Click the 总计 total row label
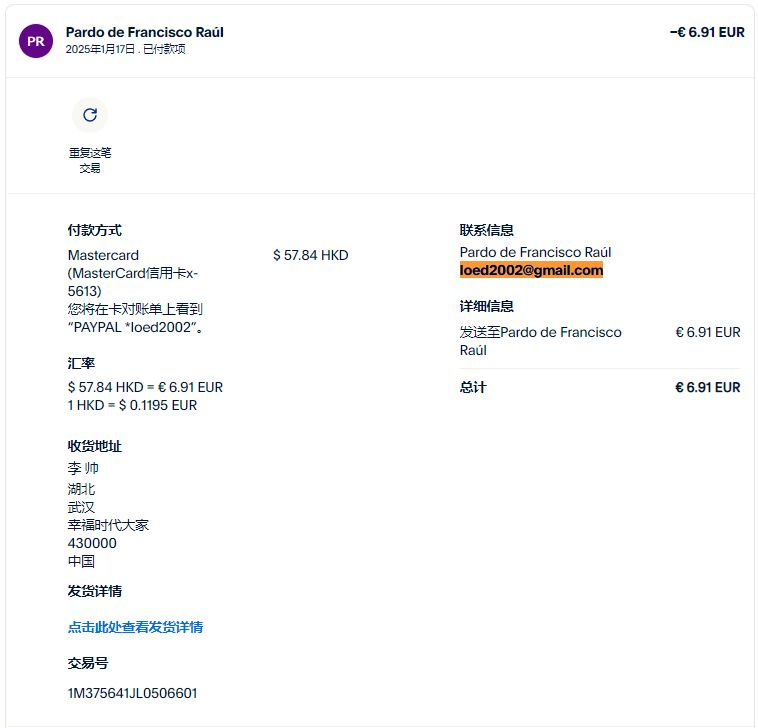 click(x=473, y=387)
